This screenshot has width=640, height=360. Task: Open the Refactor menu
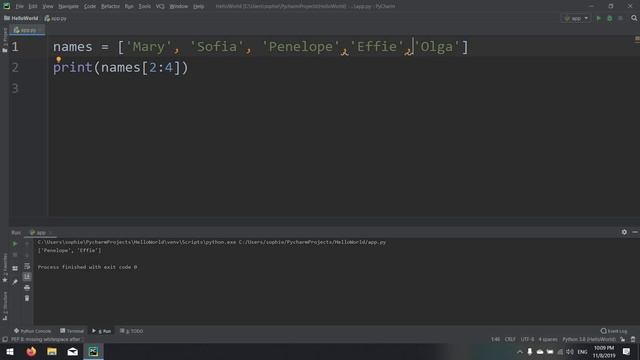[110, 7]
